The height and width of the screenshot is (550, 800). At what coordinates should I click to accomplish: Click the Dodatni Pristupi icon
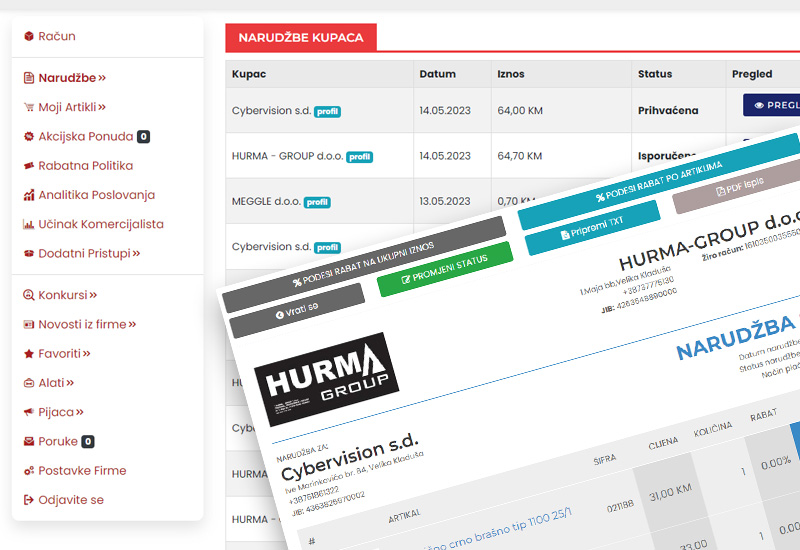coord(29,253)
